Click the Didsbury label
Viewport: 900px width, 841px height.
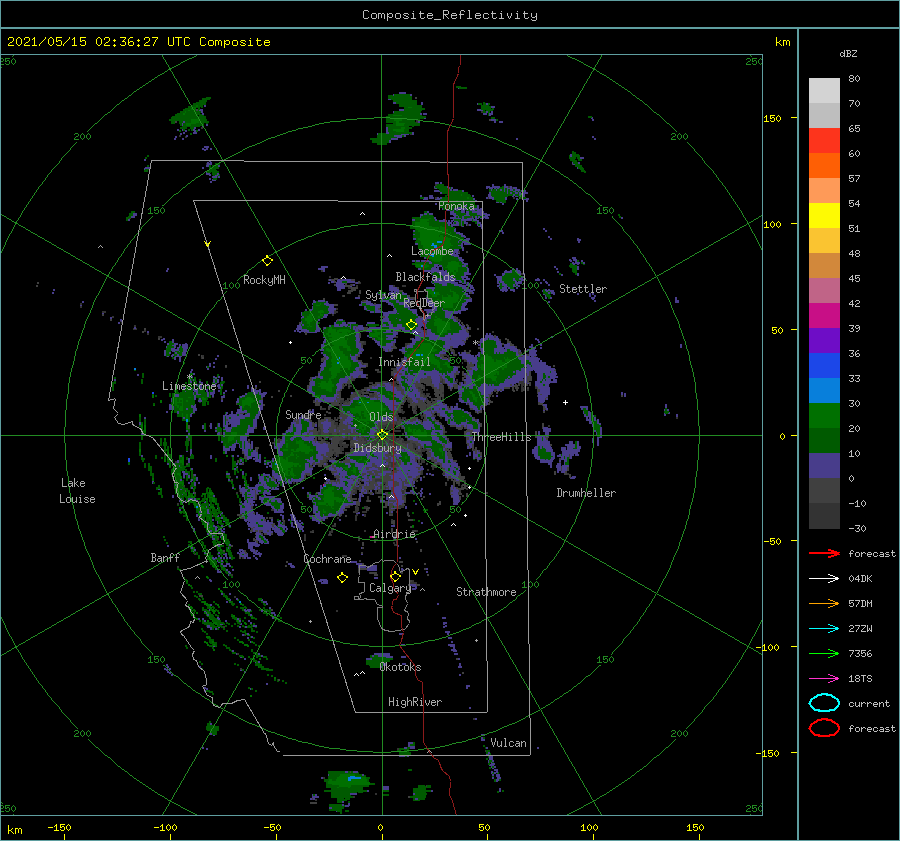377,448
